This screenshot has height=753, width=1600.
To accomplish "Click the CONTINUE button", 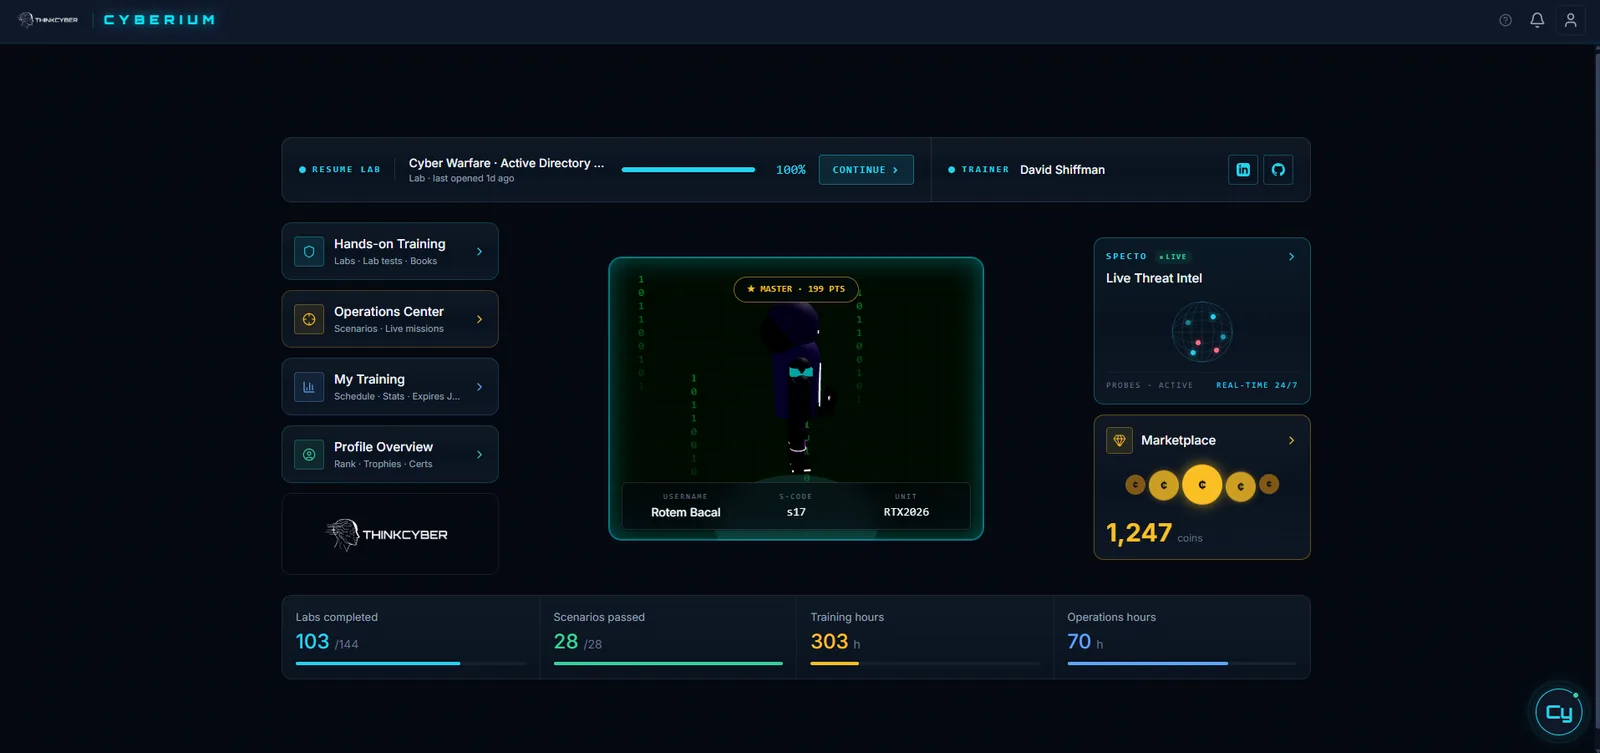I will click(866, 170).
